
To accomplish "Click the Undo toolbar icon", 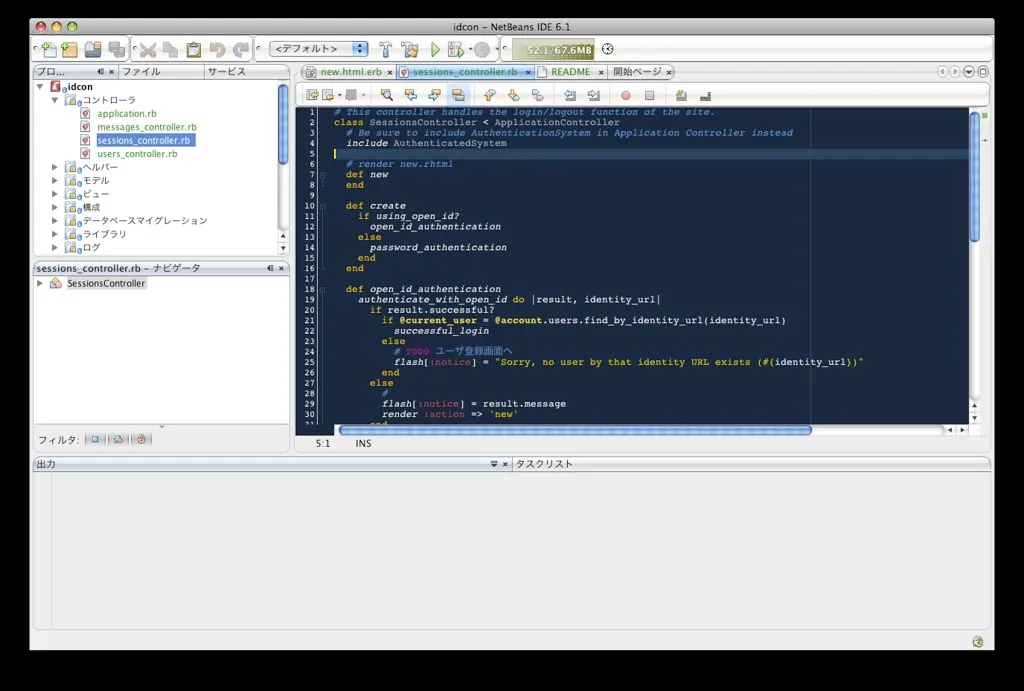I will (x=217, y=50).
